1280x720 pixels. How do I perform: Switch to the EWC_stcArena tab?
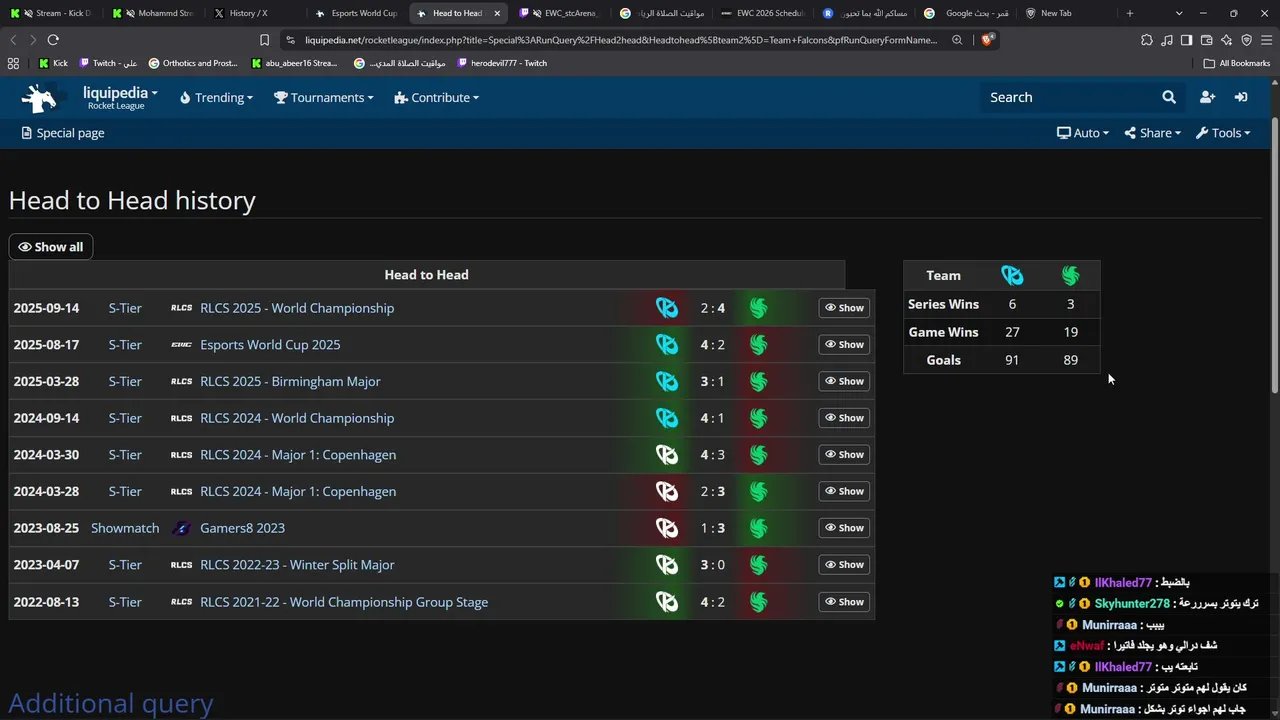(558, 13)
